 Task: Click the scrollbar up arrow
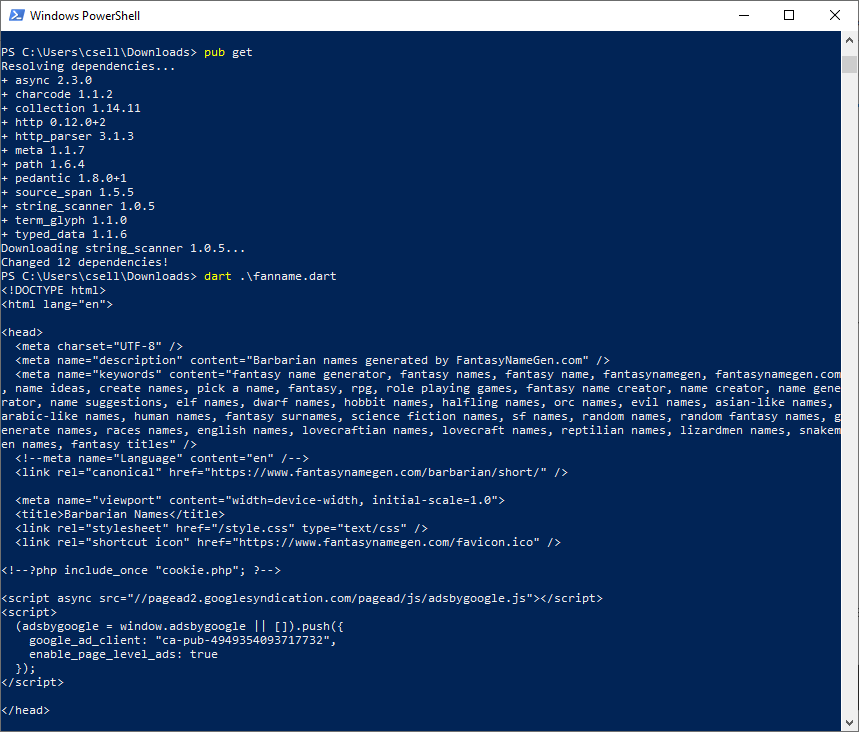tap(849, 40)
